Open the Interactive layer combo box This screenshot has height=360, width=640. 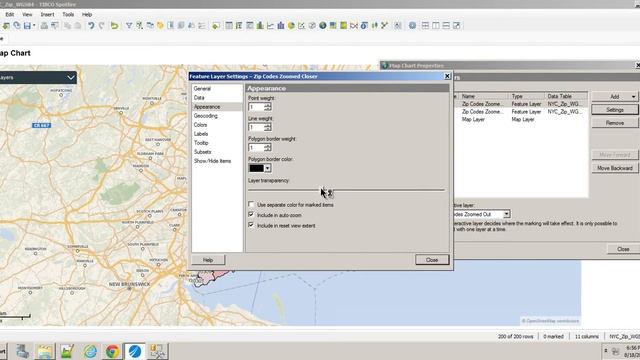(x=481, y=214)
